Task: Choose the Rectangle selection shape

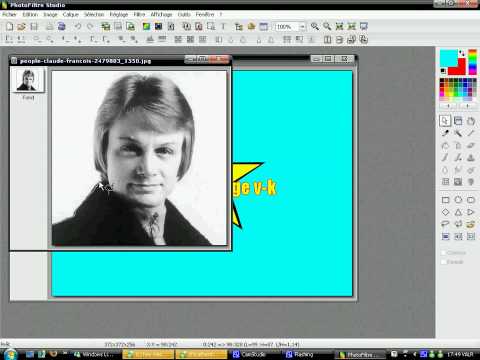Action: 445,200
